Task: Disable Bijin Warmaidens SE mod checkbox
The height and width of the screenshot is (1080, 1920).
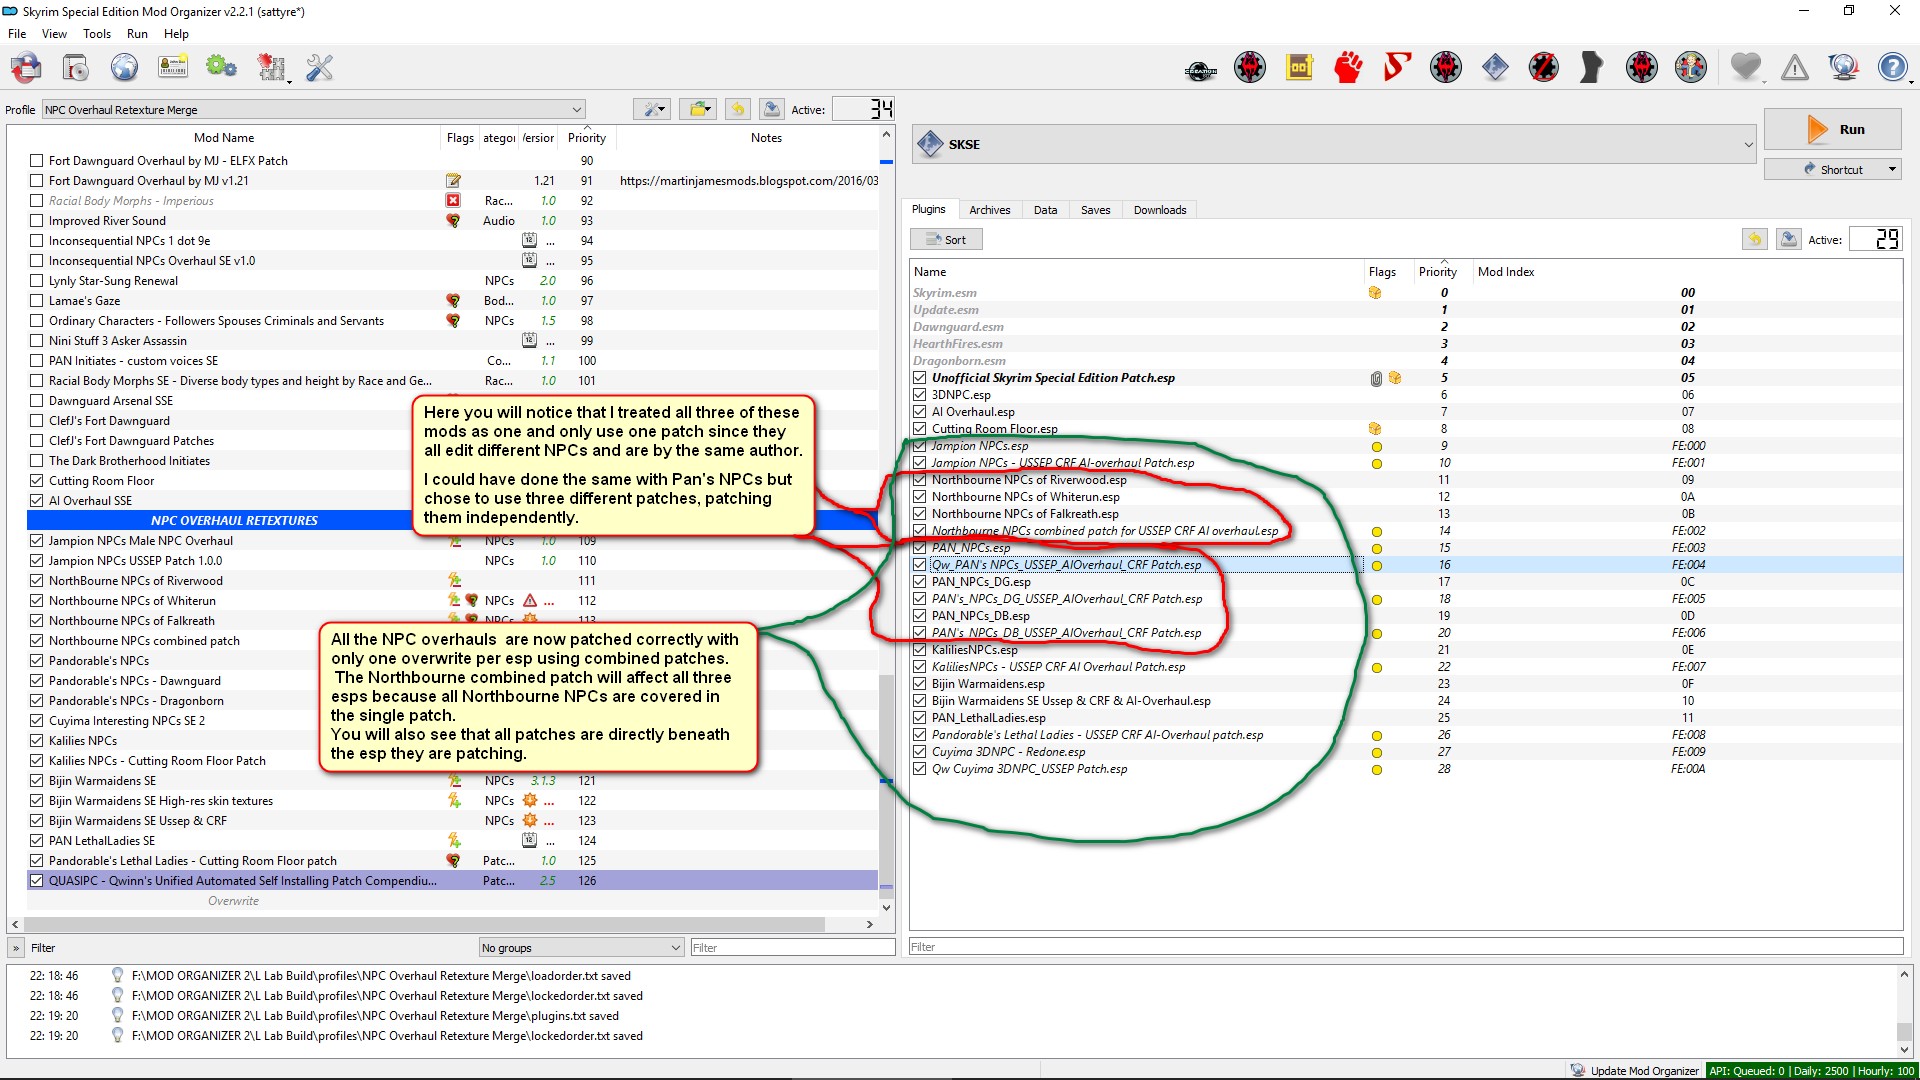Action: [x=37, y=781]
